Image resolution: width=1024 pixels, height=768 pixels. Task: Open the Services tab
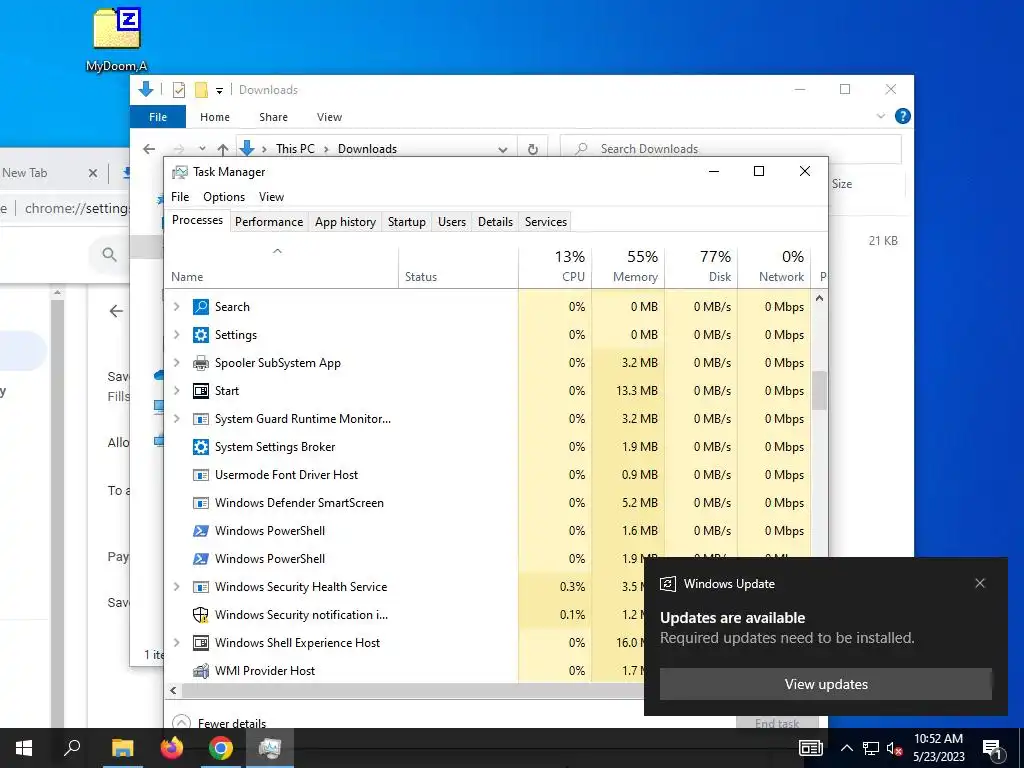tap(546, 221)
